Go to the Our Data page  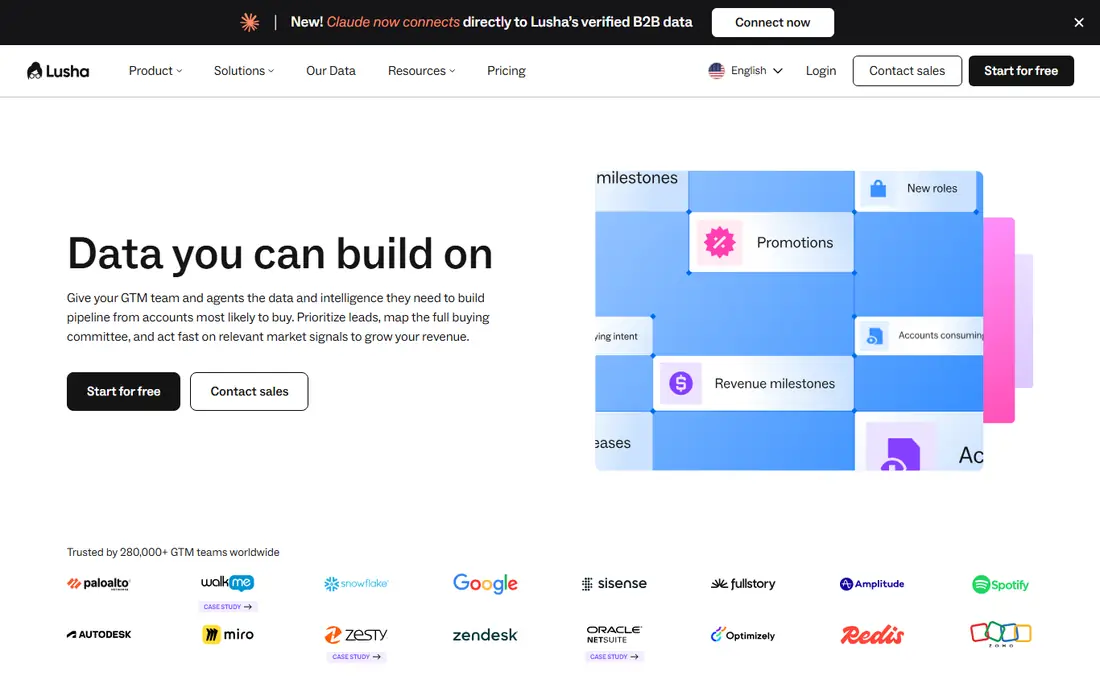(x=331, y=71)
